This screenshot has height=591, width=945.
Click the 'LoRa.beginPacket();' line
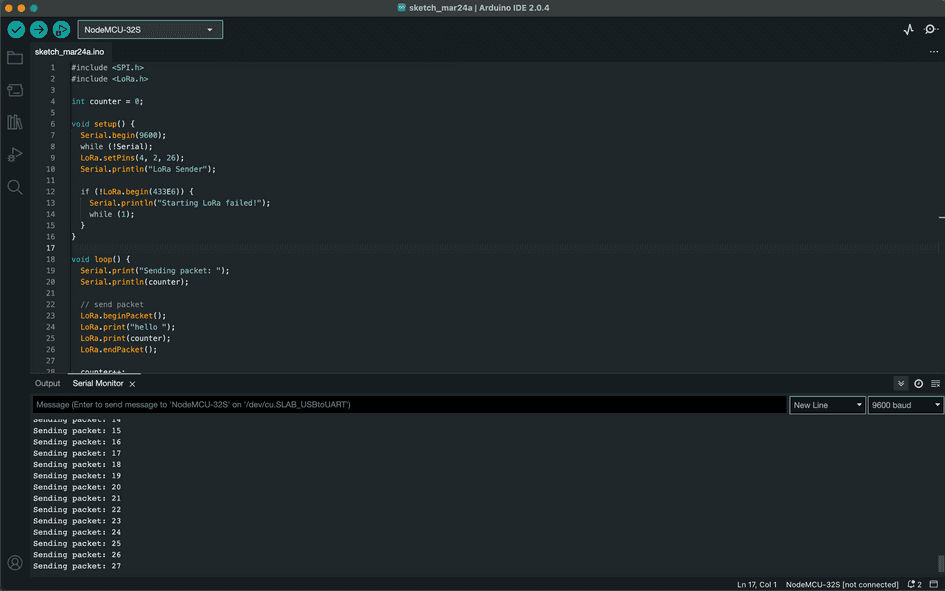(123, 316)
